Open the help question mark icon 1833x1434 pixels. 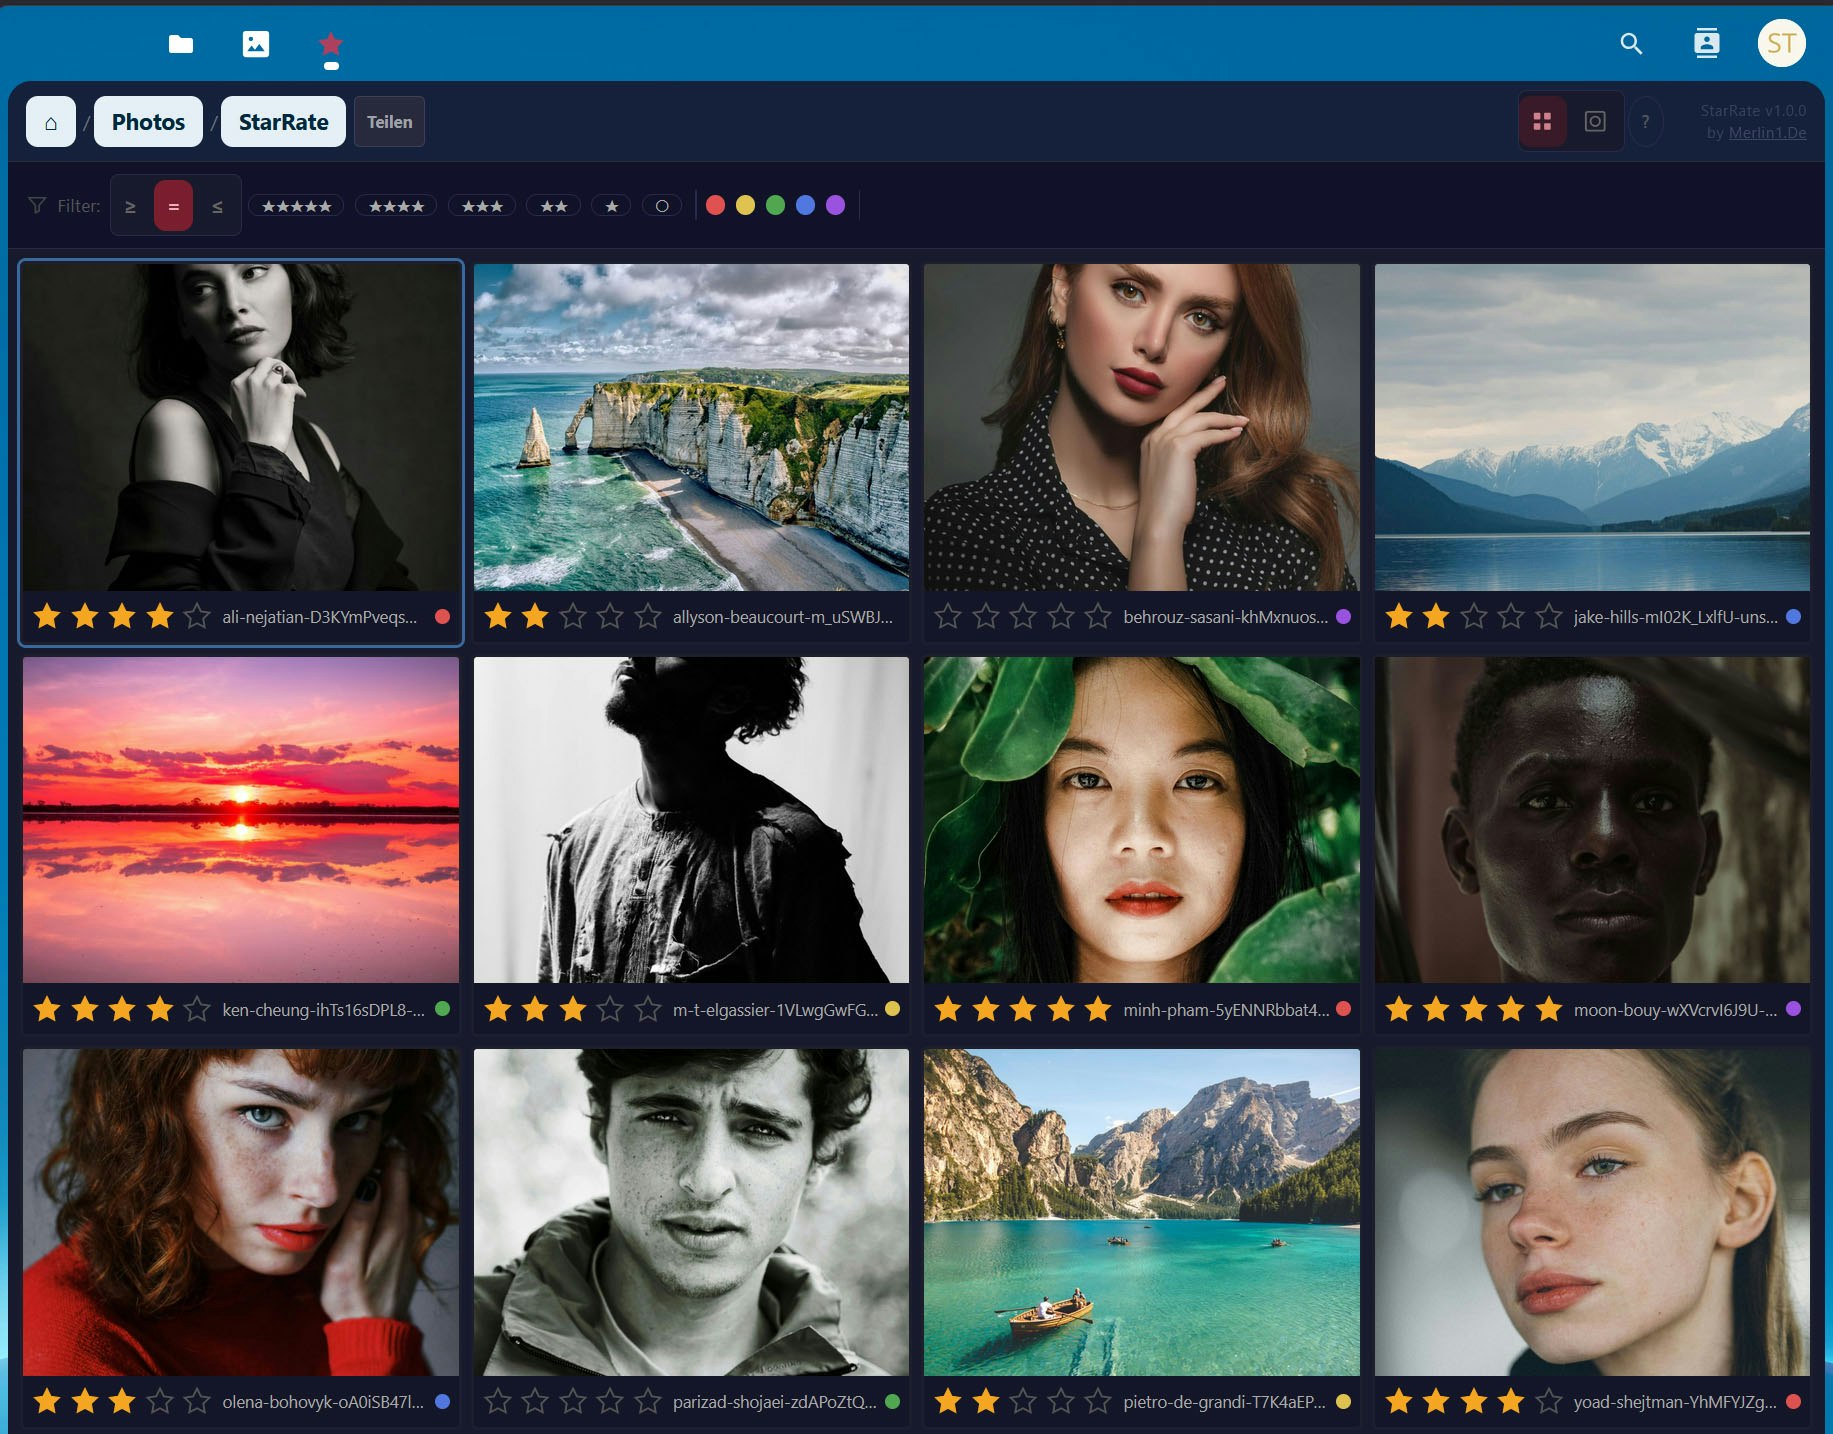tap(1646, 121)
